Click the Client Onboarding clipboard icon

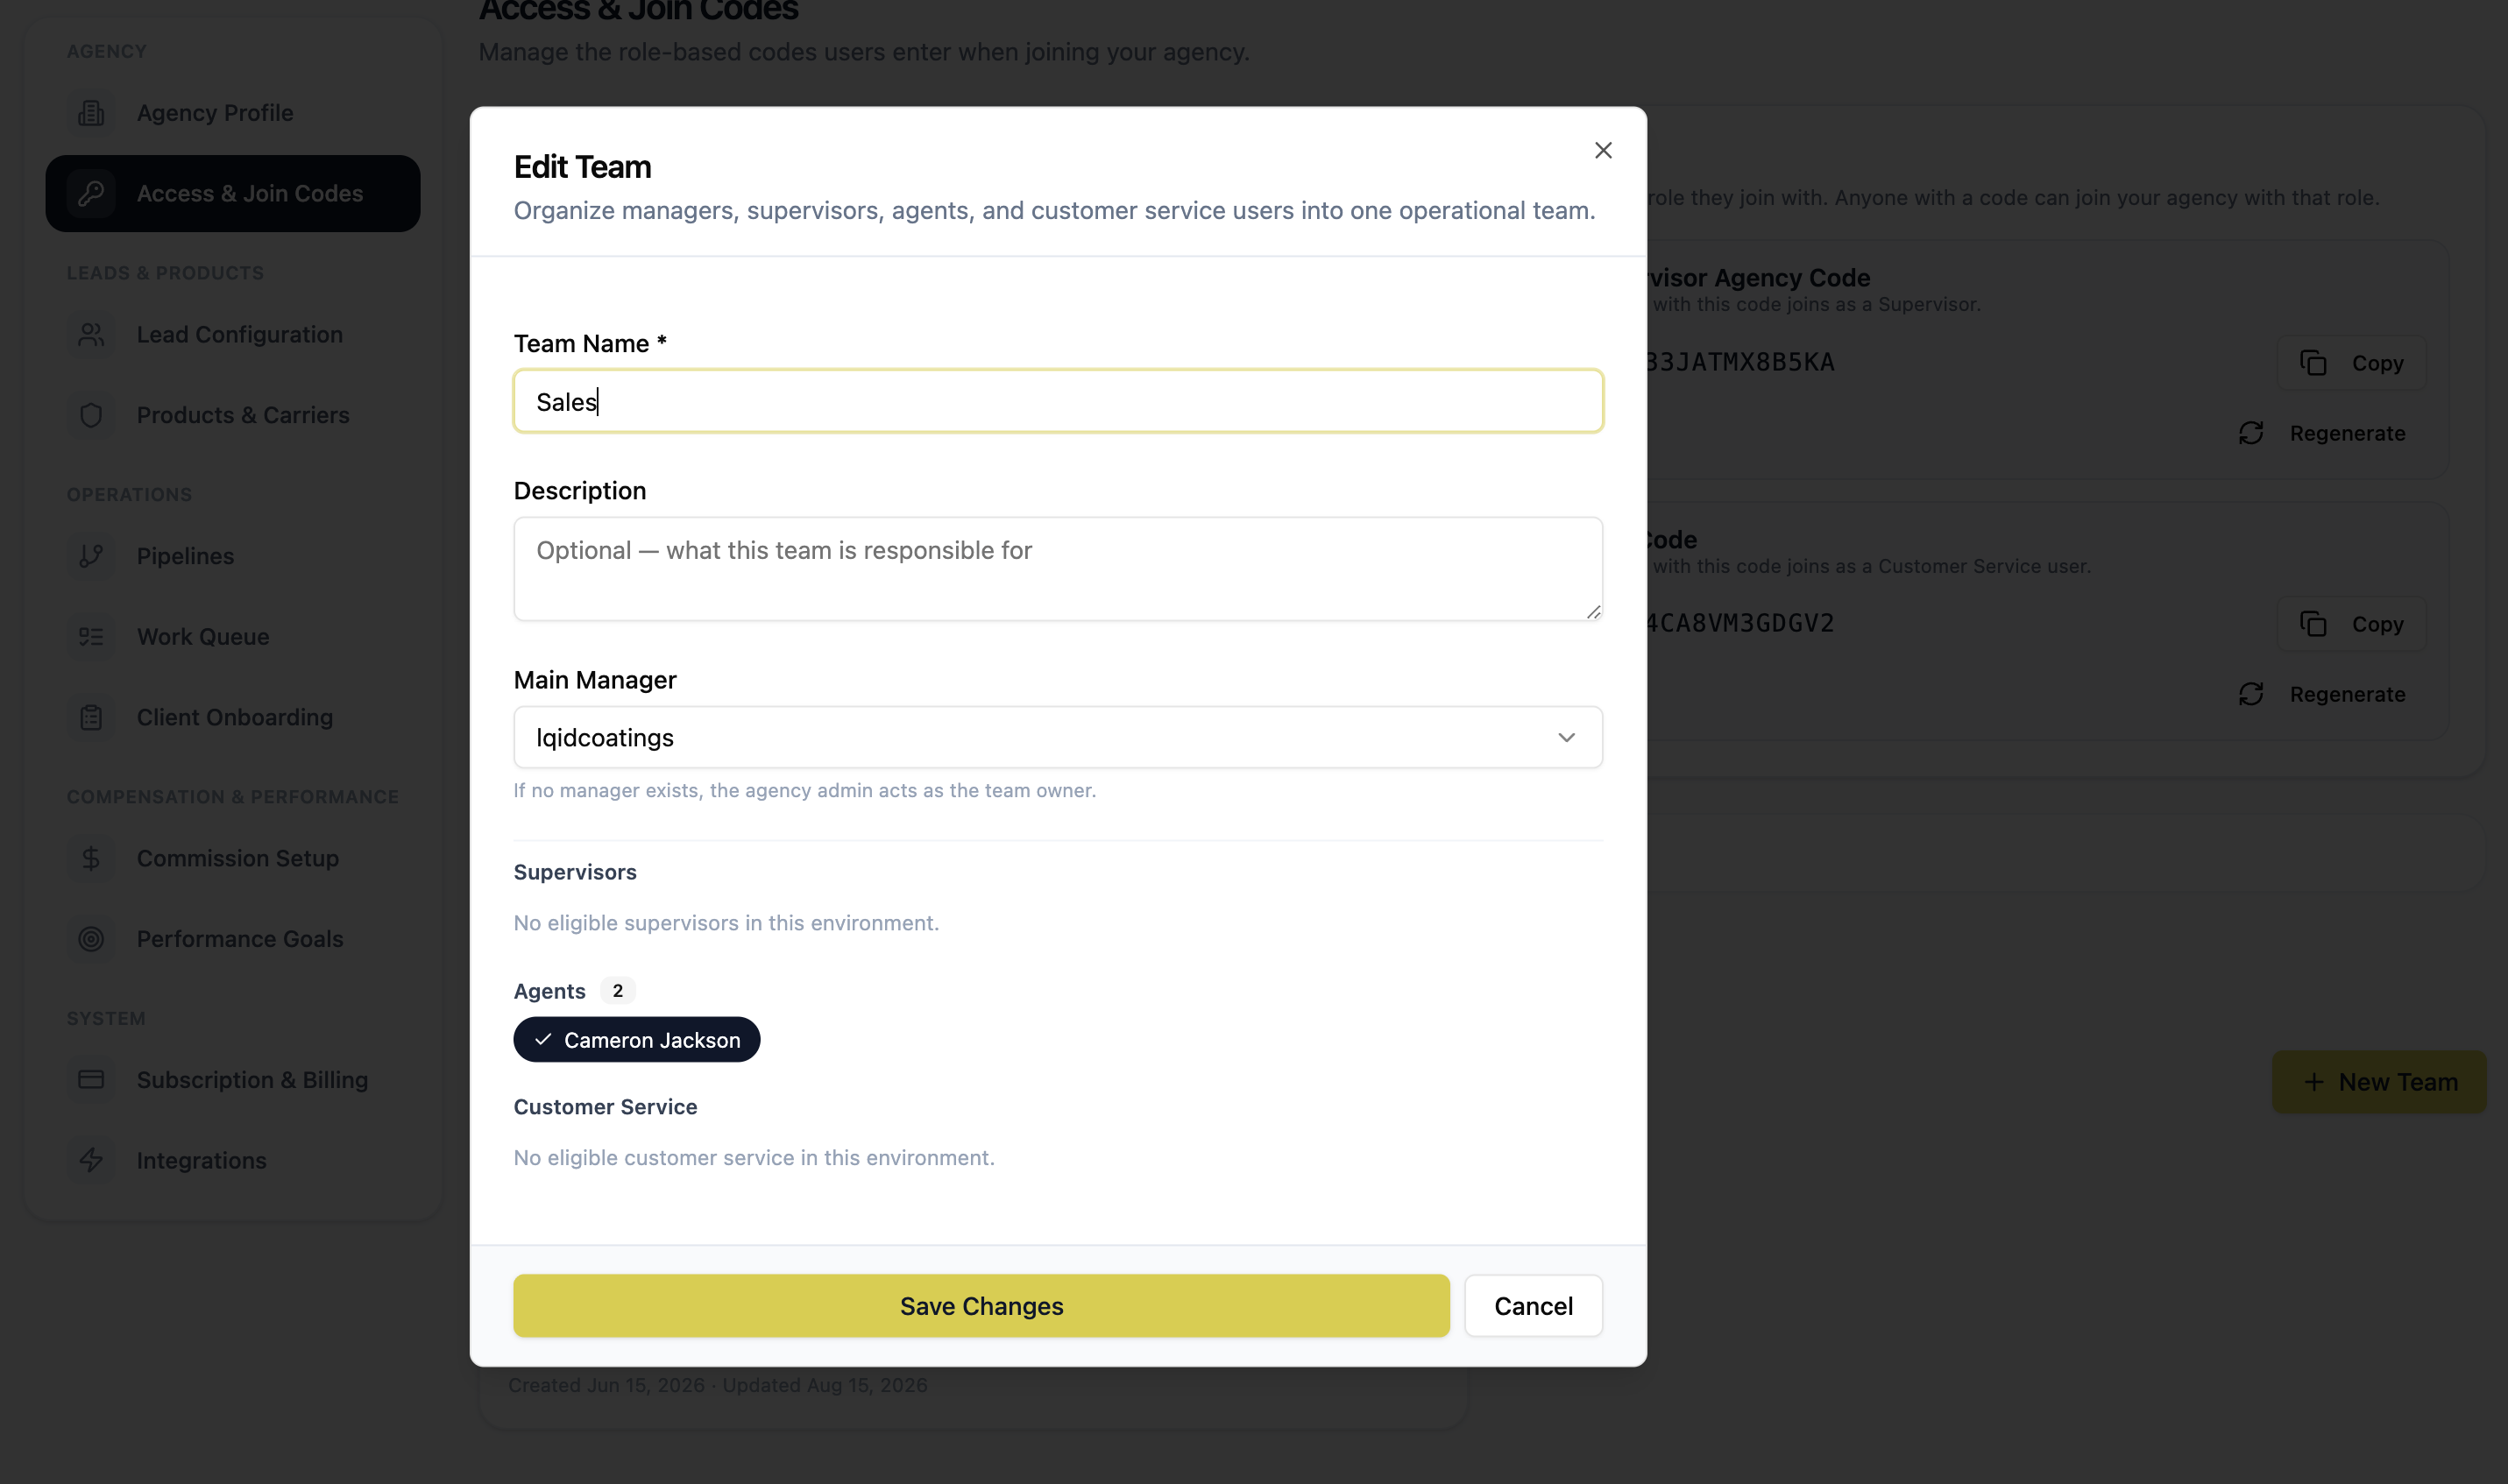click(x=91, y=717)
